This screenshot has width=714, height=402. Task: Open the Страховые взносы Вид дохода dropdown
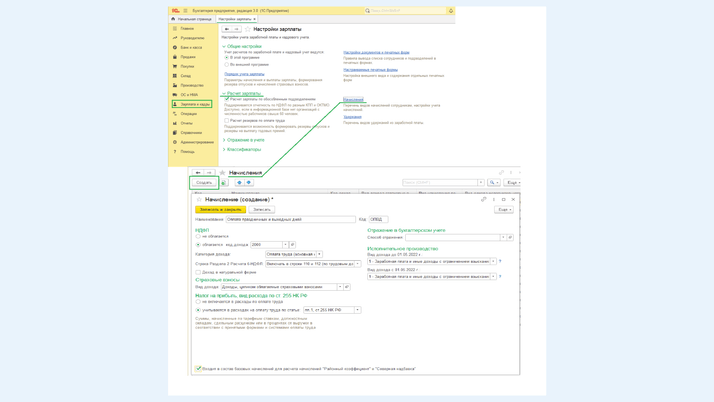coord(340,287)
